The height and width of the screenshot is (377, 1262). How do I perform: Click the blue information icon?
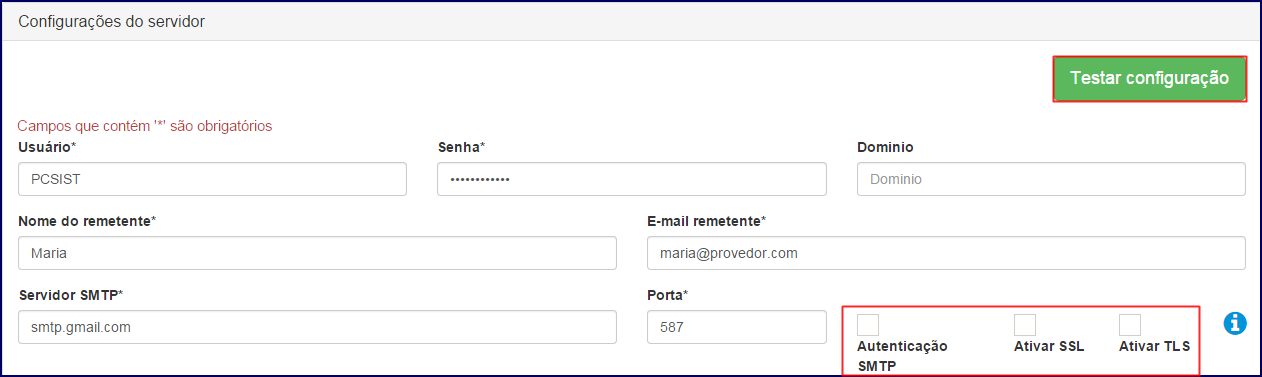pos(1235,323)
